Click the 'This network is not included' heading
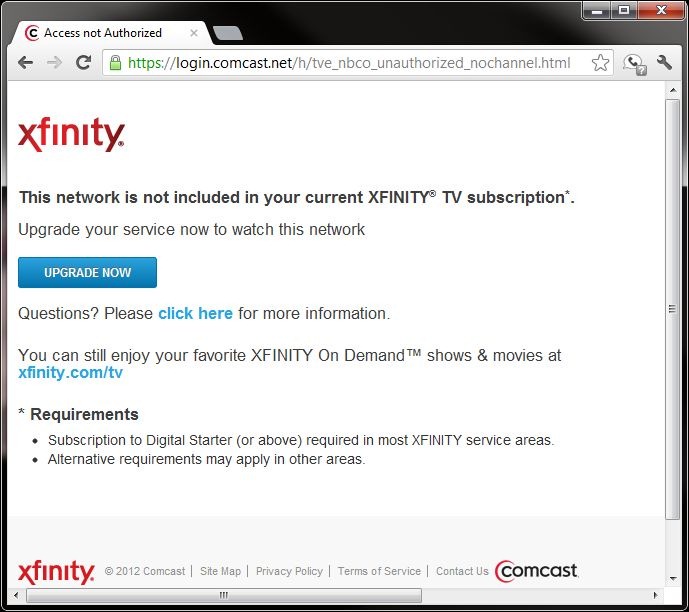 [297, 197]
